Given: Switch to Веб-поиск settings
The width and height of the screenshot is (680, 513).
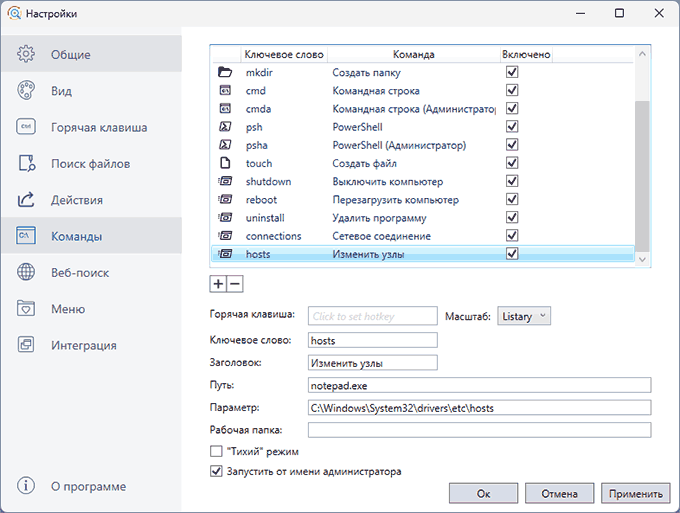Looking at the screenshot, I should [x=92, y=272].
